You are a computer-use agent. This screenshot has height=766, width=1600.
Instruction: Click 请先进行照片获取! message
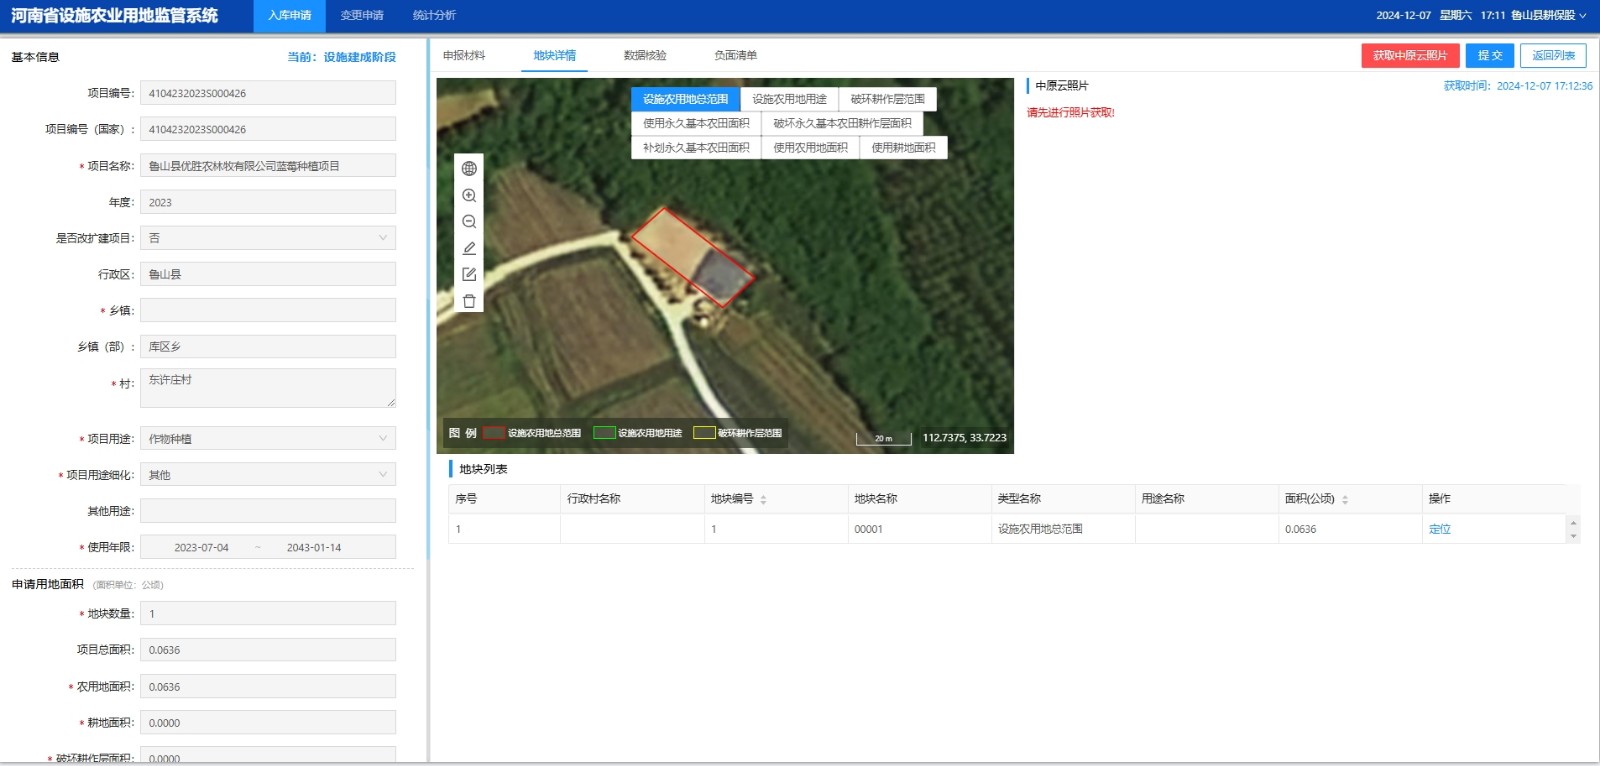(1070, 113)
